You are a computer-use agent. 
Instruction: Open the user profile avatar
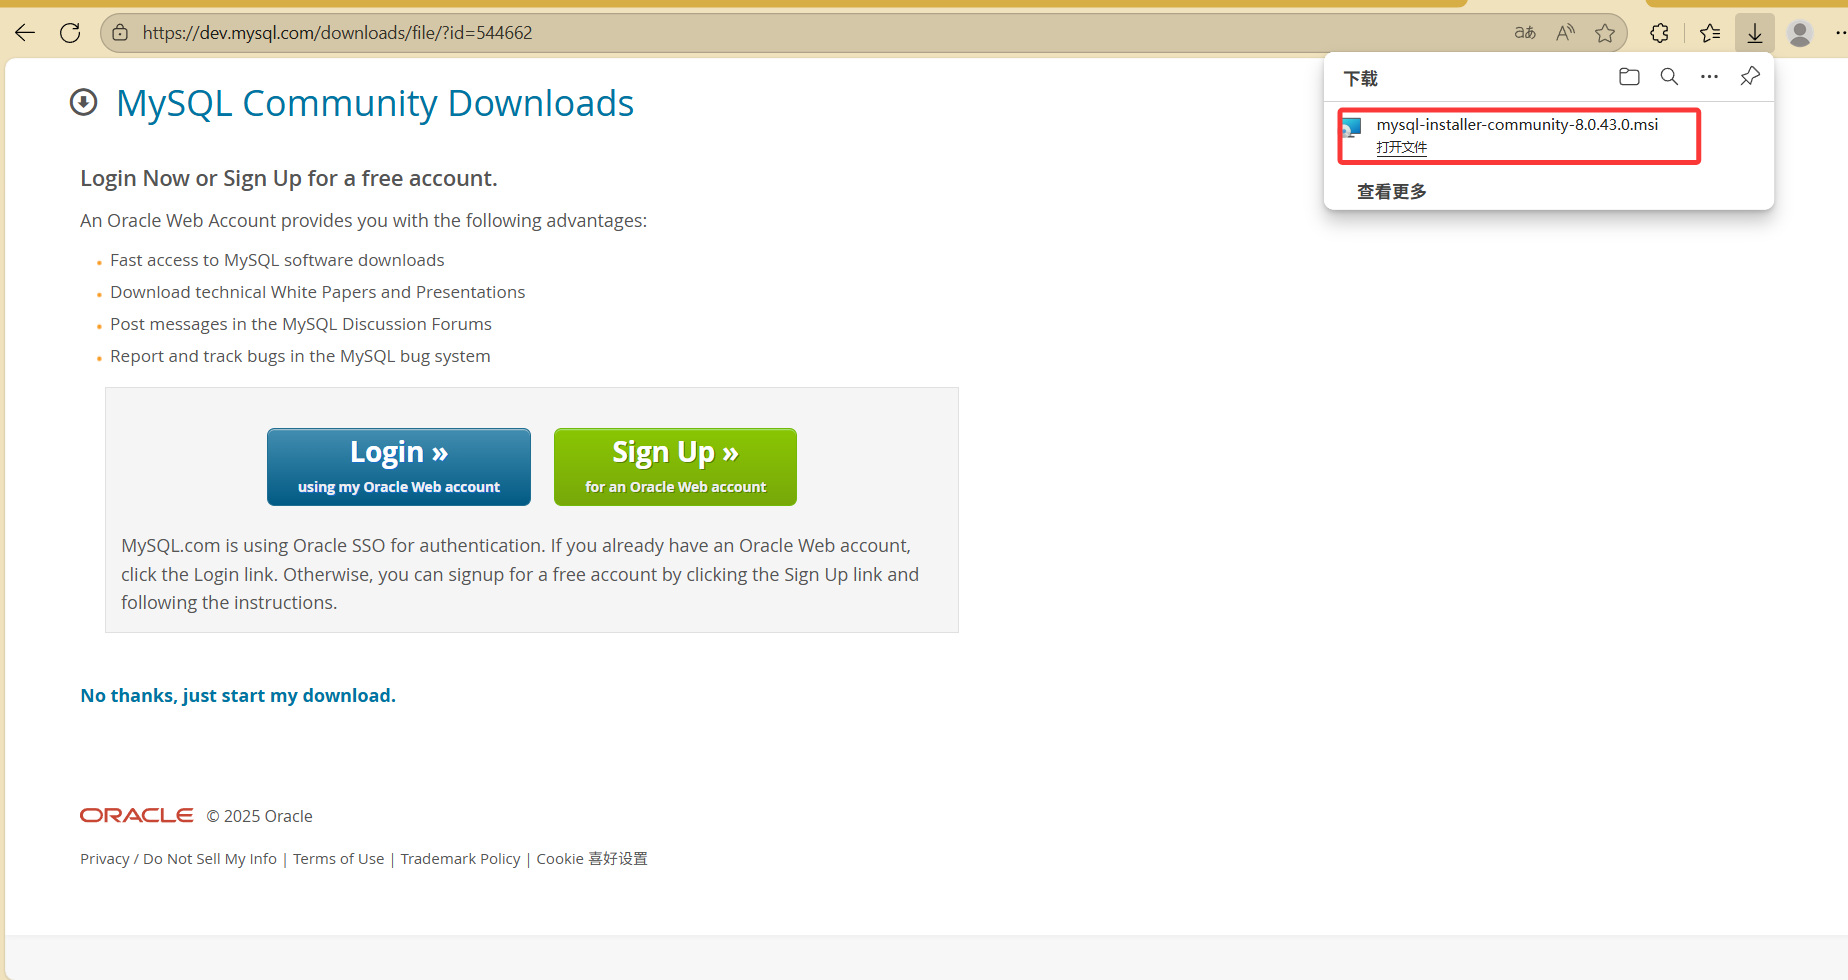1800,33
